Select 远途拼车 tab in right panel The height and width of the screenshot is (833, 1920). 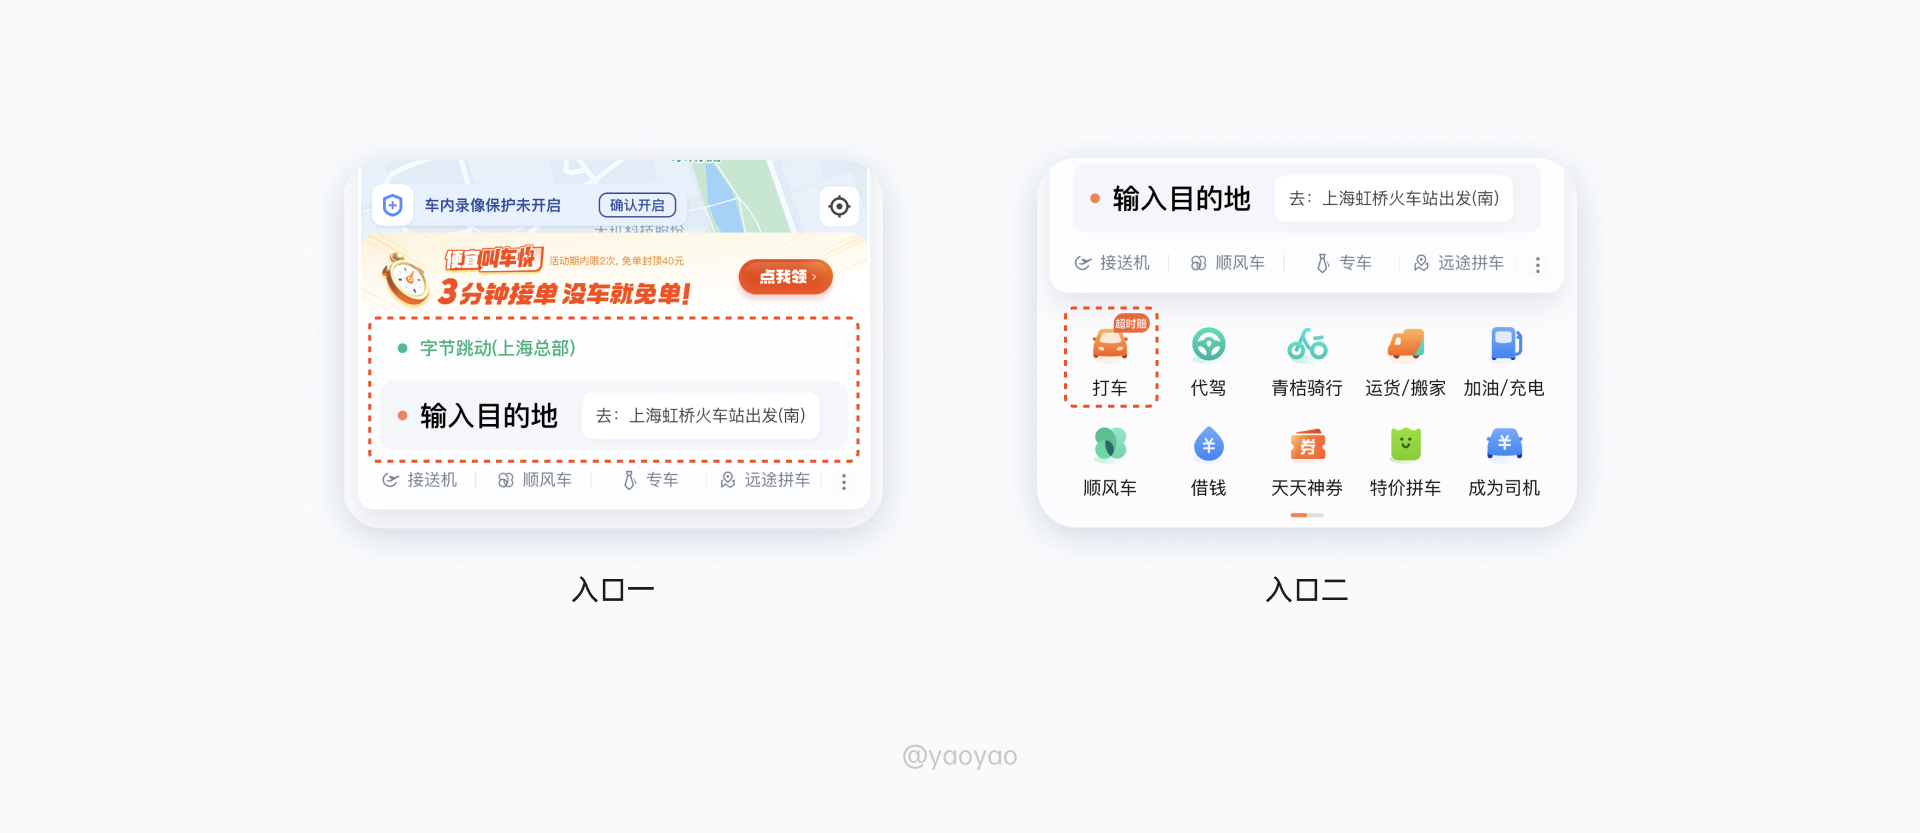(x=1458, y=263)
